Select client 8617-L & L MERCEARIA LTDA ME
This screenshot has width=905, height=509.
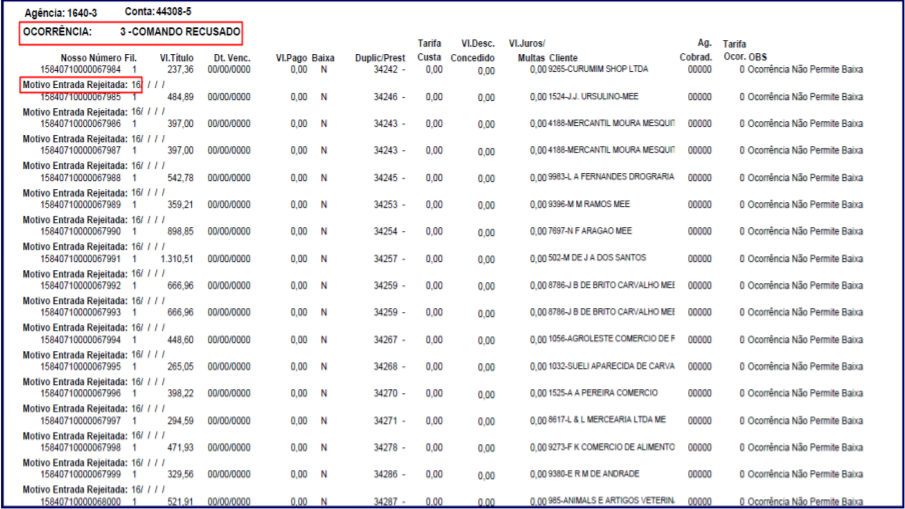[x=607, y=420]
